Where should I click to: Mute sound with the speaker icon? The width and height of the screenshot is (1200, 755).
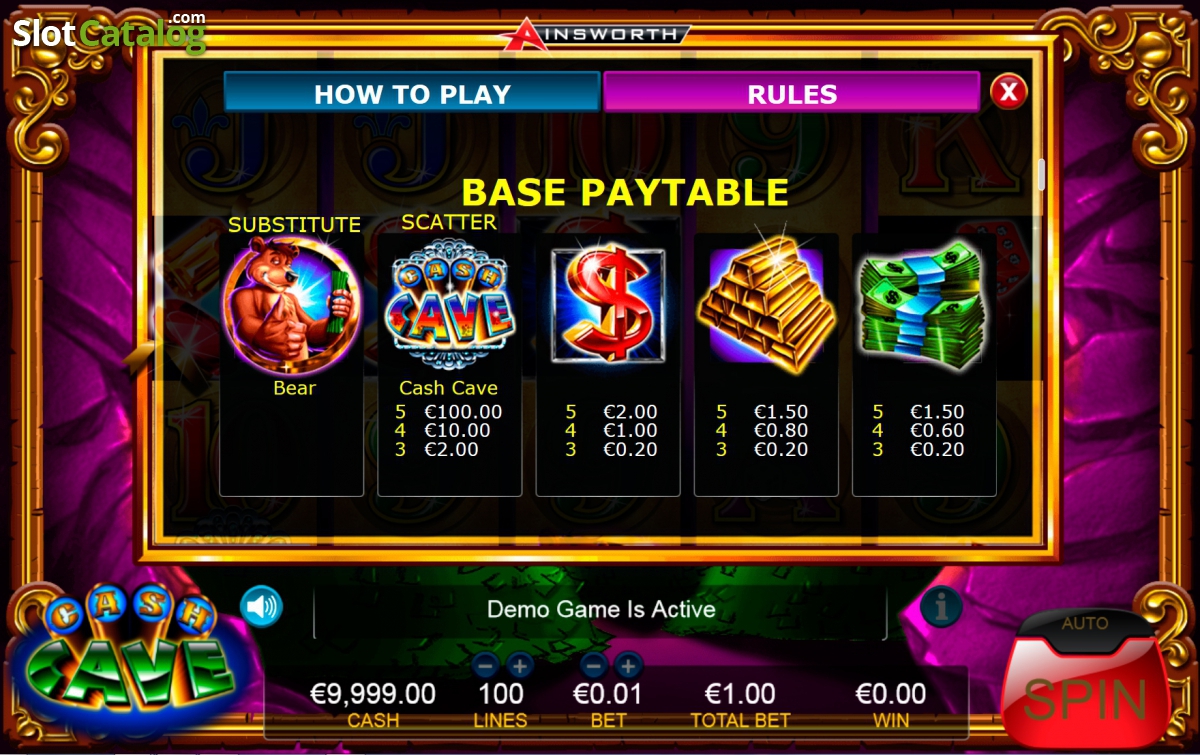(x=261, y=606)
